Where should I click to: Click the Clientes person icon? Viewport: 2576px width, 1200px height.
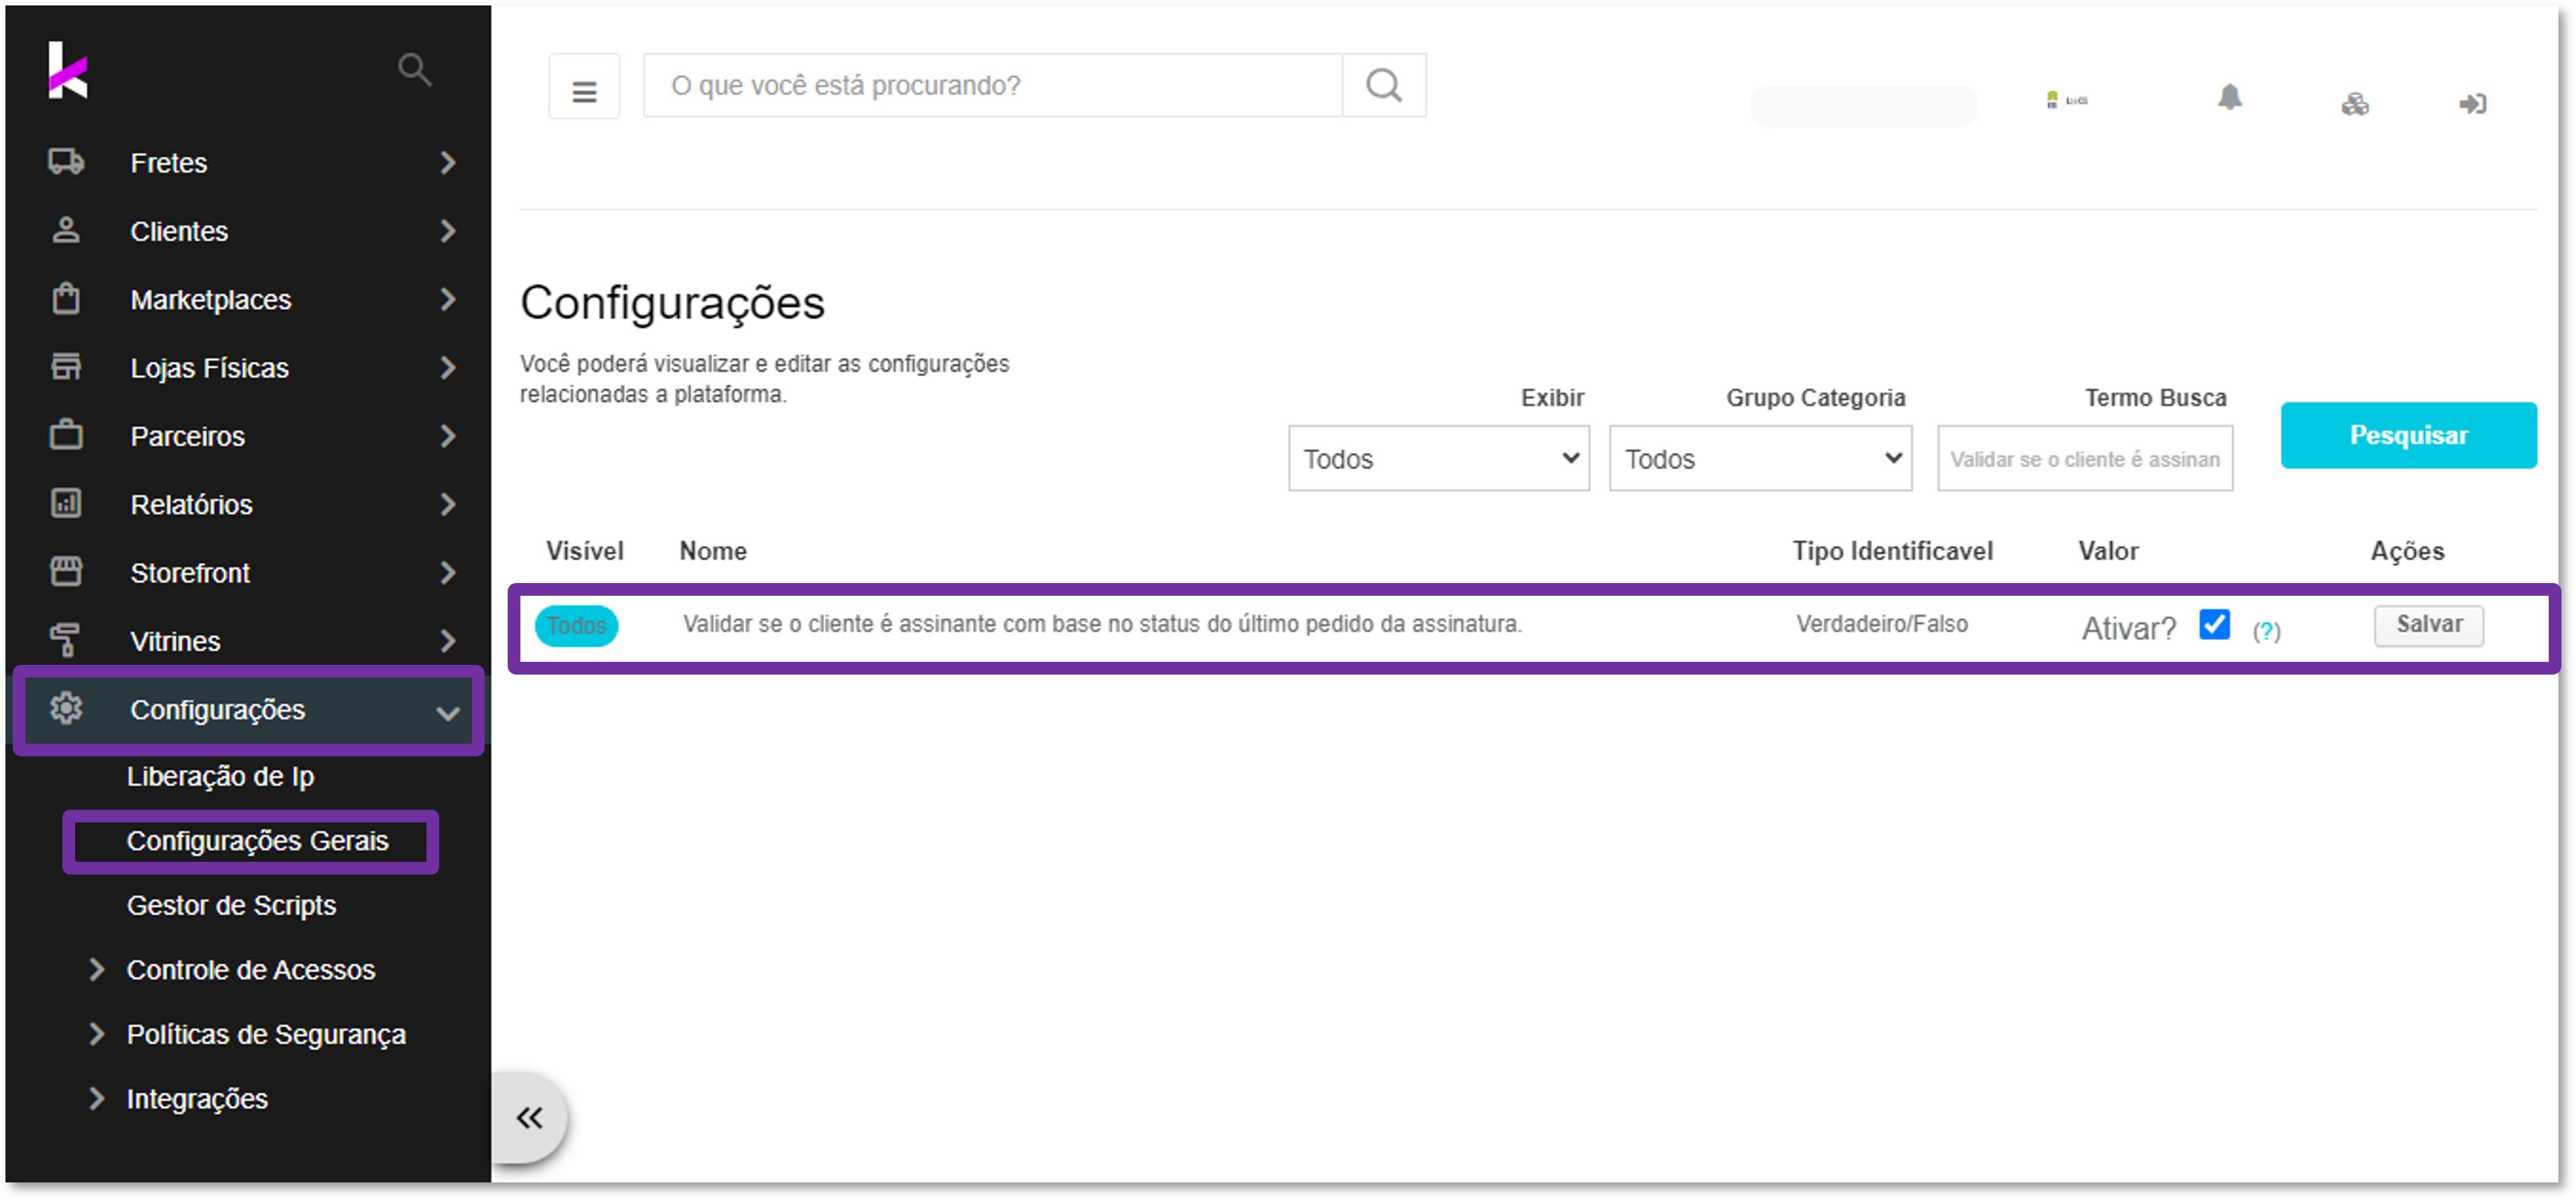pyautogui.click(x=66, y=230)
